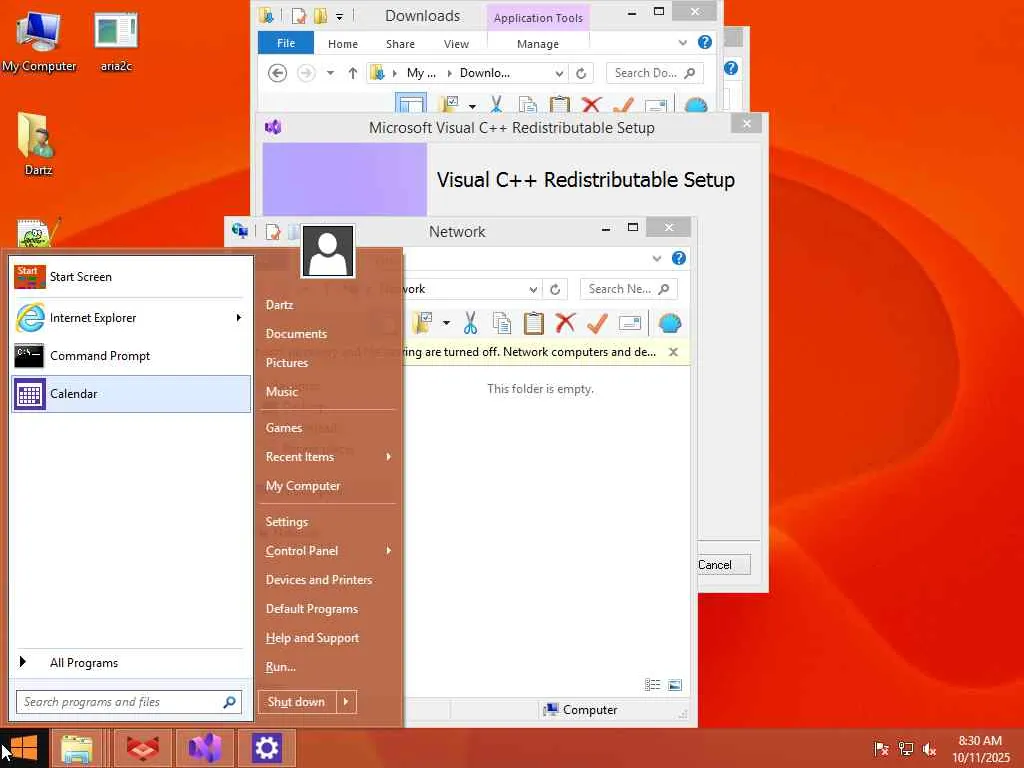Open My Computer from start menu
Screen dimensions: 1024x768
click(303, 486)
